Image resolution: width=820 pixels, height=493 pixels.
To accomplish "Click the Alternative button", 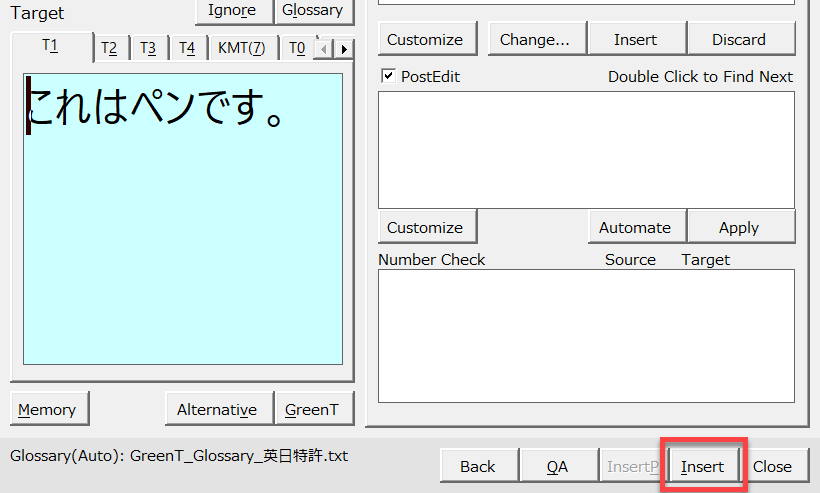I will pyautogui.click(x=217, y=409).
